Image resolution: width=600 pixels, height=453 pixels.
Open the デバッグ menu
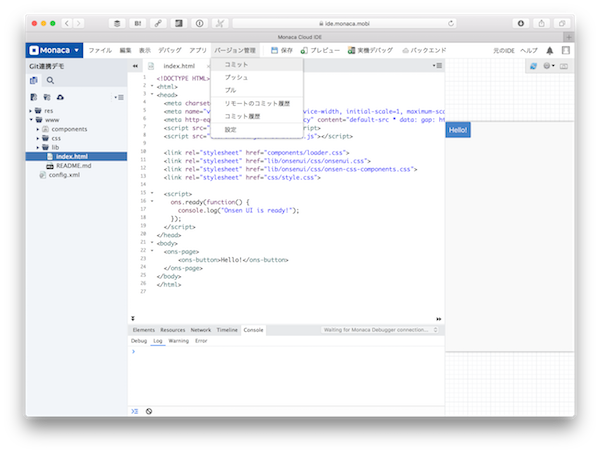[170, 50]
